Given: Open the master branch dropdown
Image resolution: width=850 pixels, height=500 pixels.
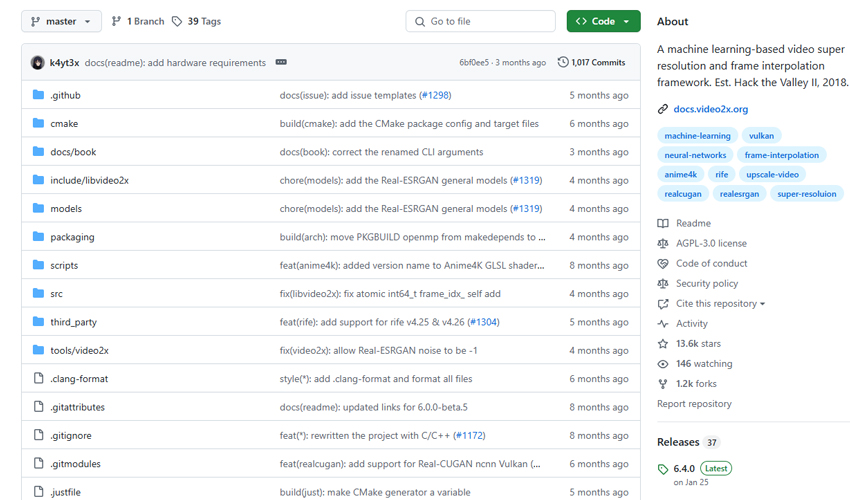Looking at the screenshot, I should click(61, 21).
